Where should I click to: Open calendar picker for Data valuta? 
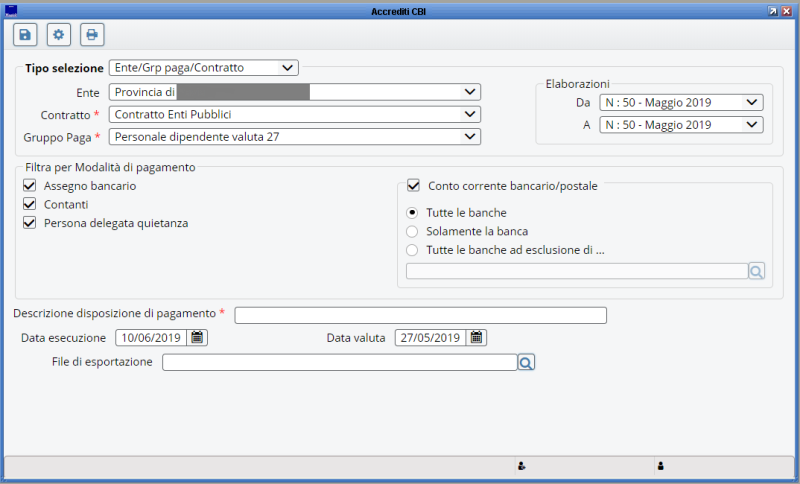point(477,338)
